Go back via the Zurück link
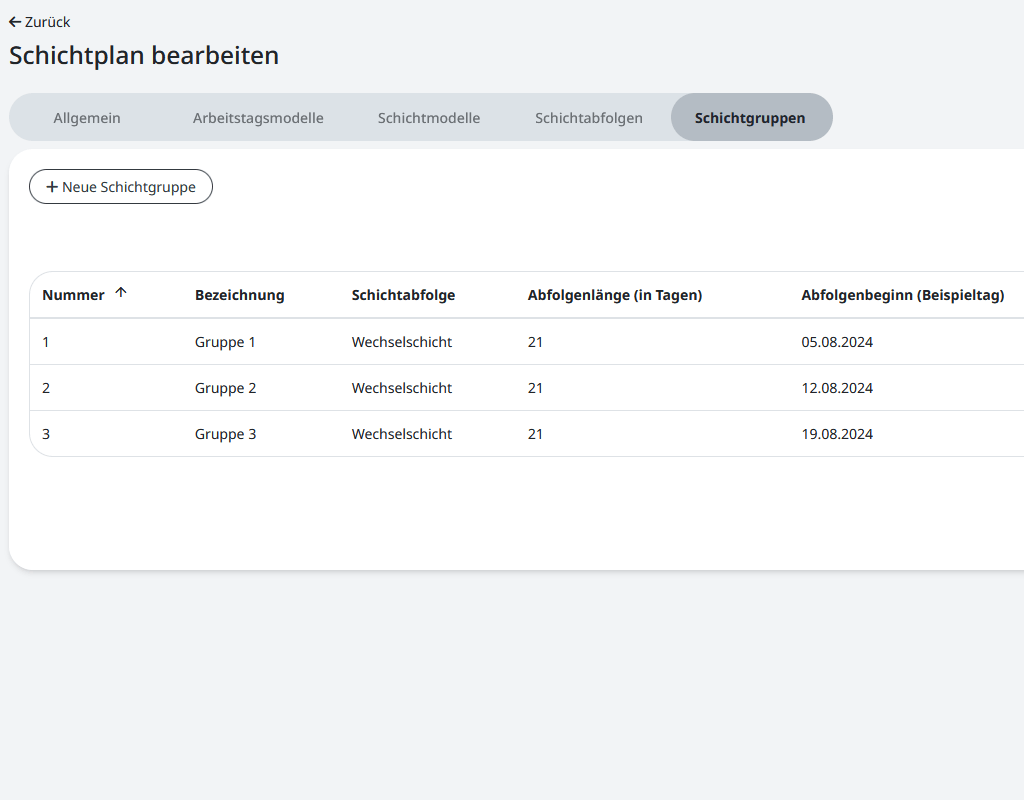Screen dimensions: 1024x800 [x=47, y=22]
